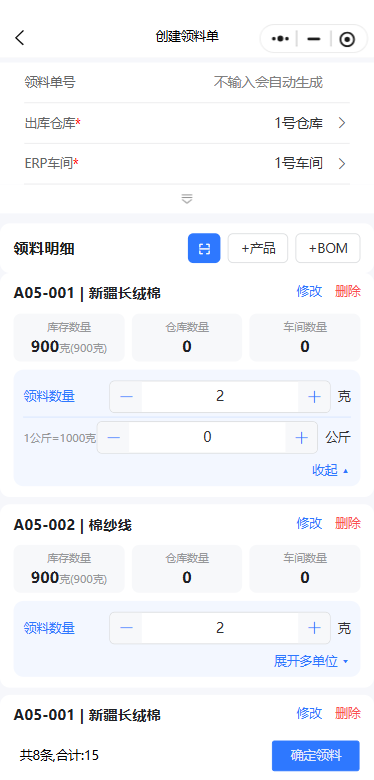Open the mini-program three-dot menu
The width and height of the screenshot is (374, 780).
280,39
